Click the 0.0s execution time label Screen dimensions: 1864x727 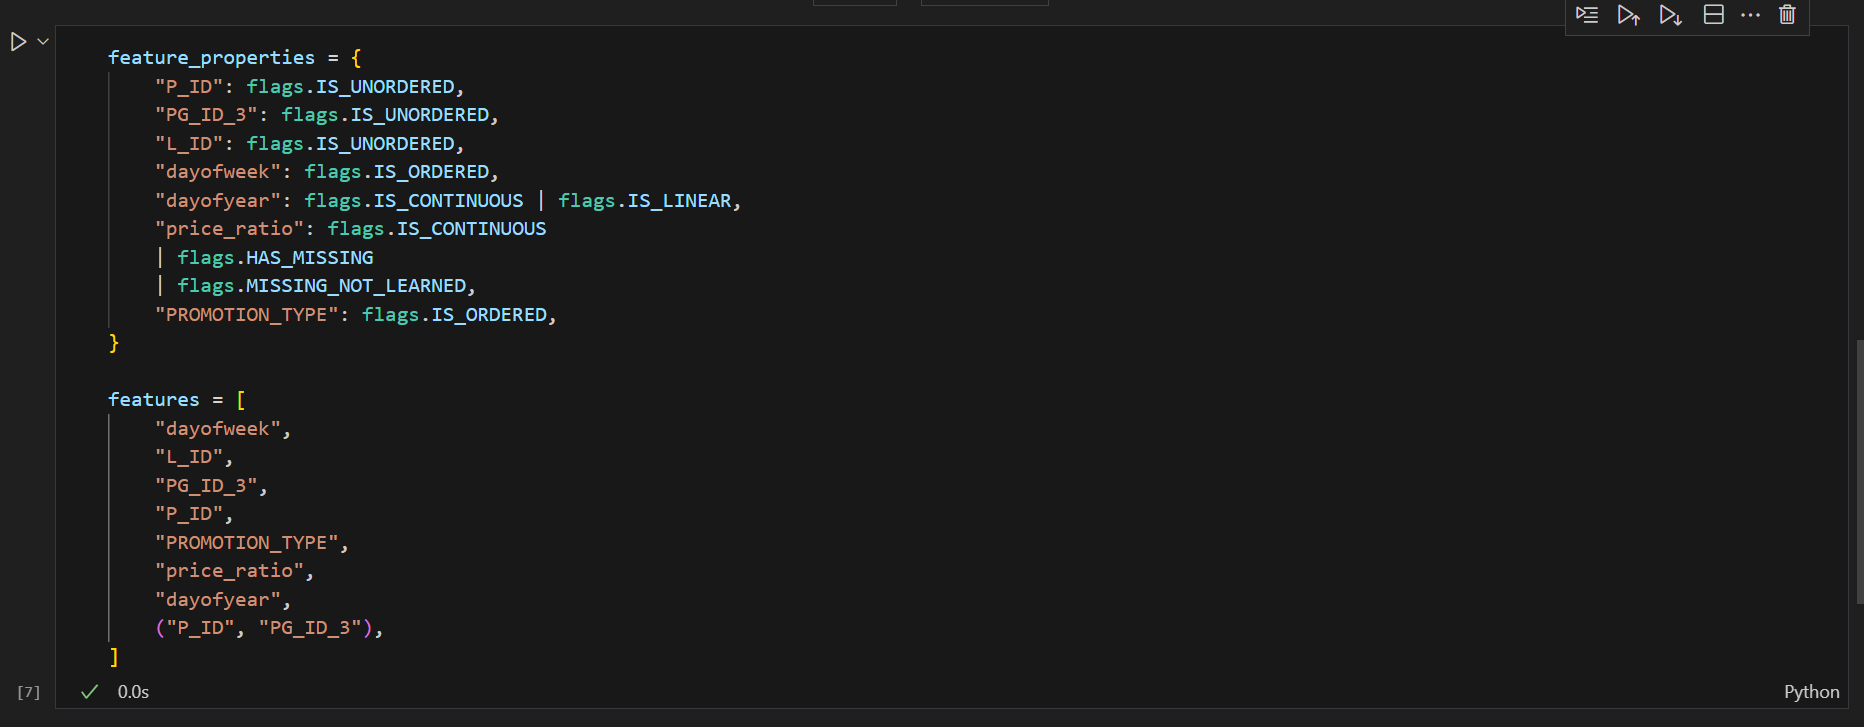tap(133, 691)
